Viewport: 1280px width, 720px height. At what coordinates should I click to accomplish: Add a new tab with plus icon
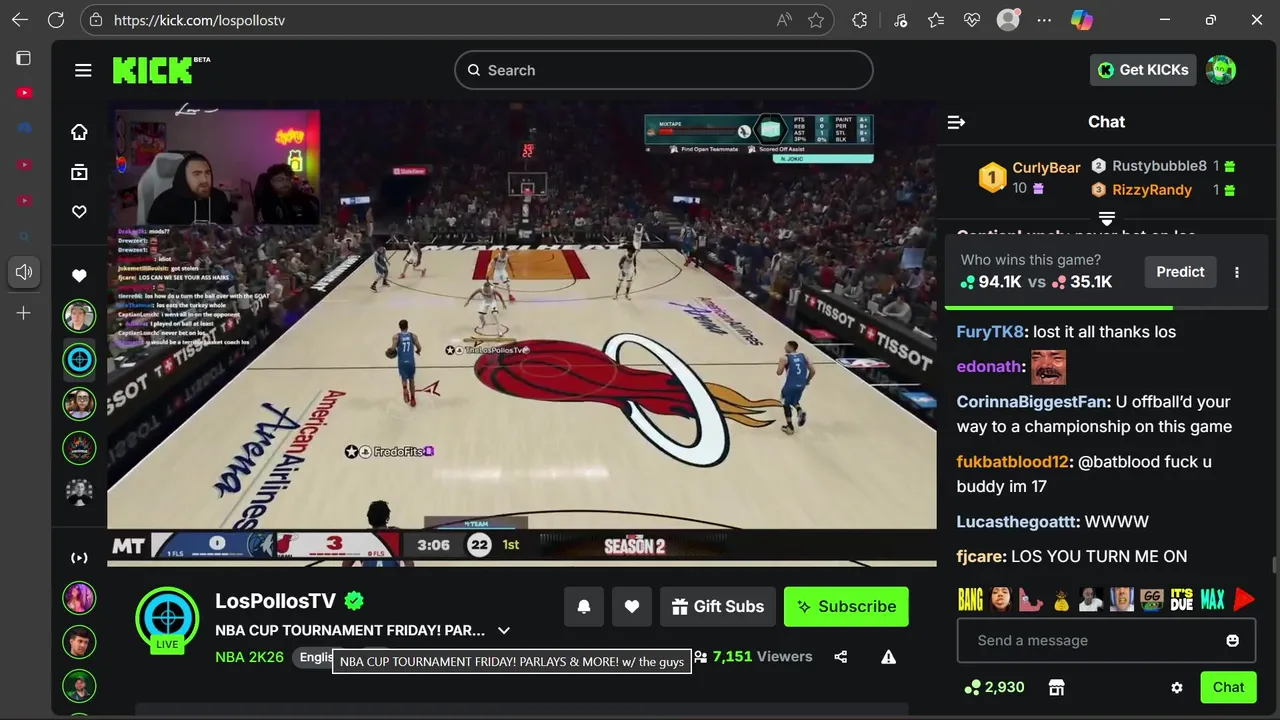23,313
